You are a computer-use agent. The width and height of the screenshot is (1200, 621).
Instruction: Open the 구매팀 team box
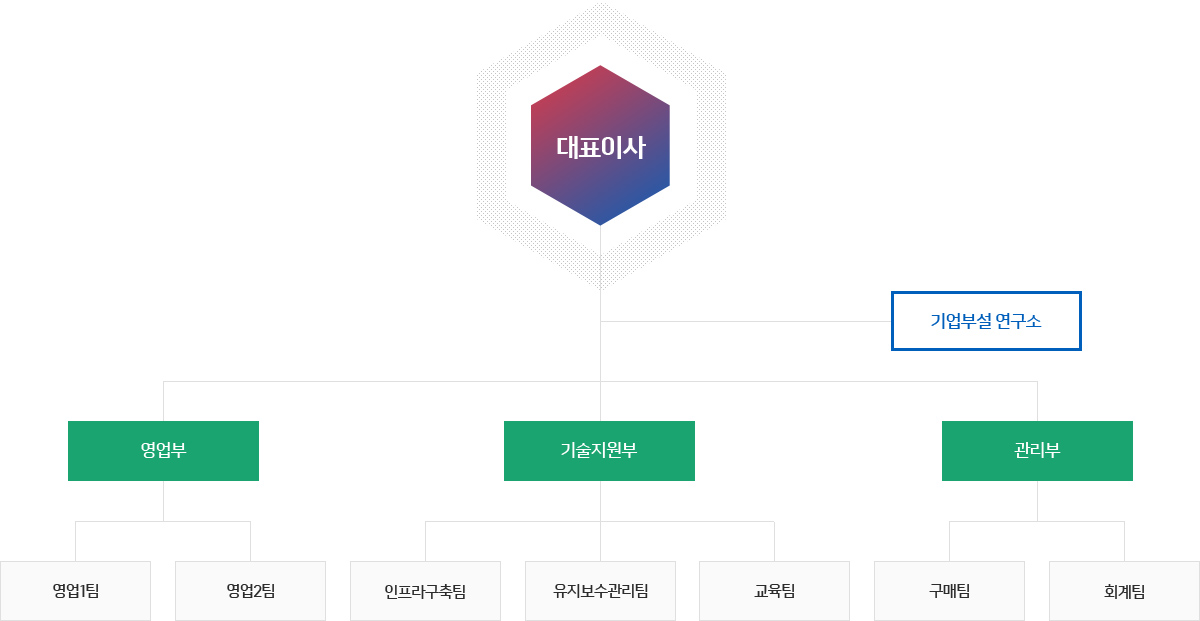pos(949,590)
